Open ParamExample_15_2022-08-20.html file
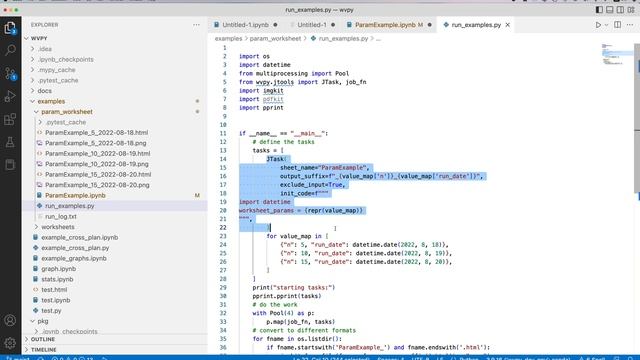 coord(98,175)
